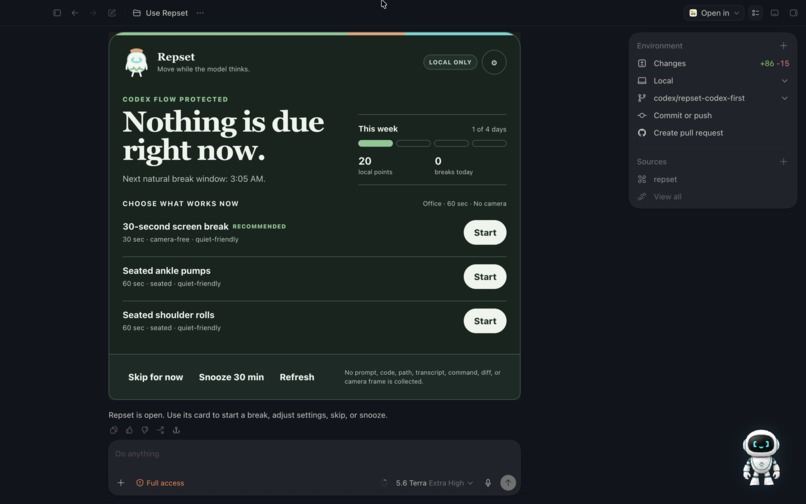Click the +86 -15 diff count
806x504 pixels.
point(774,63)
